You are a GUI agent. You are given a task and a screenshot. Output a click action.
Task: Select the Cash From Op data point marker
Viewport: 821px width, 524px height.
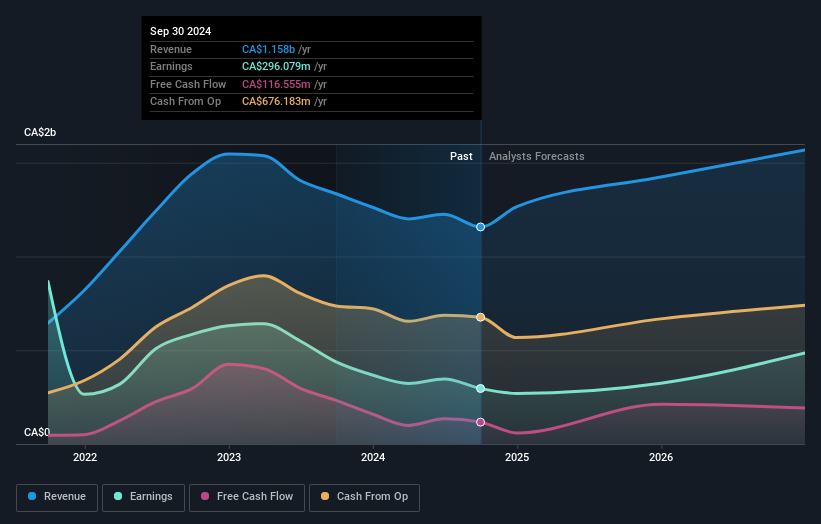click(x=481, y=317)
